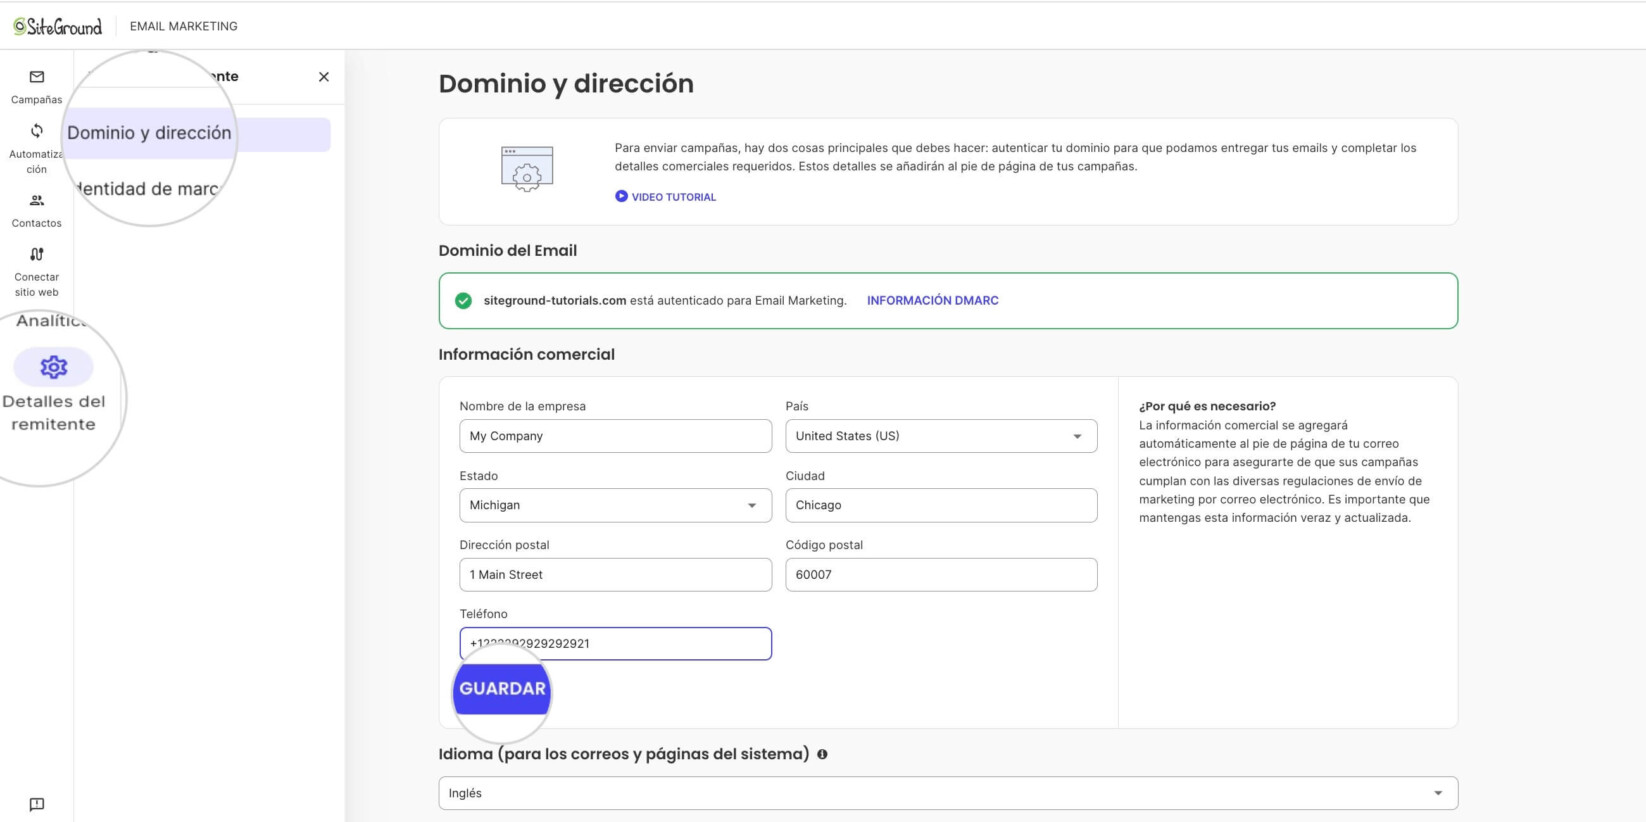Open Campañas from the sidebar
Screen dimensions: 1646x822
pos(37,86)
